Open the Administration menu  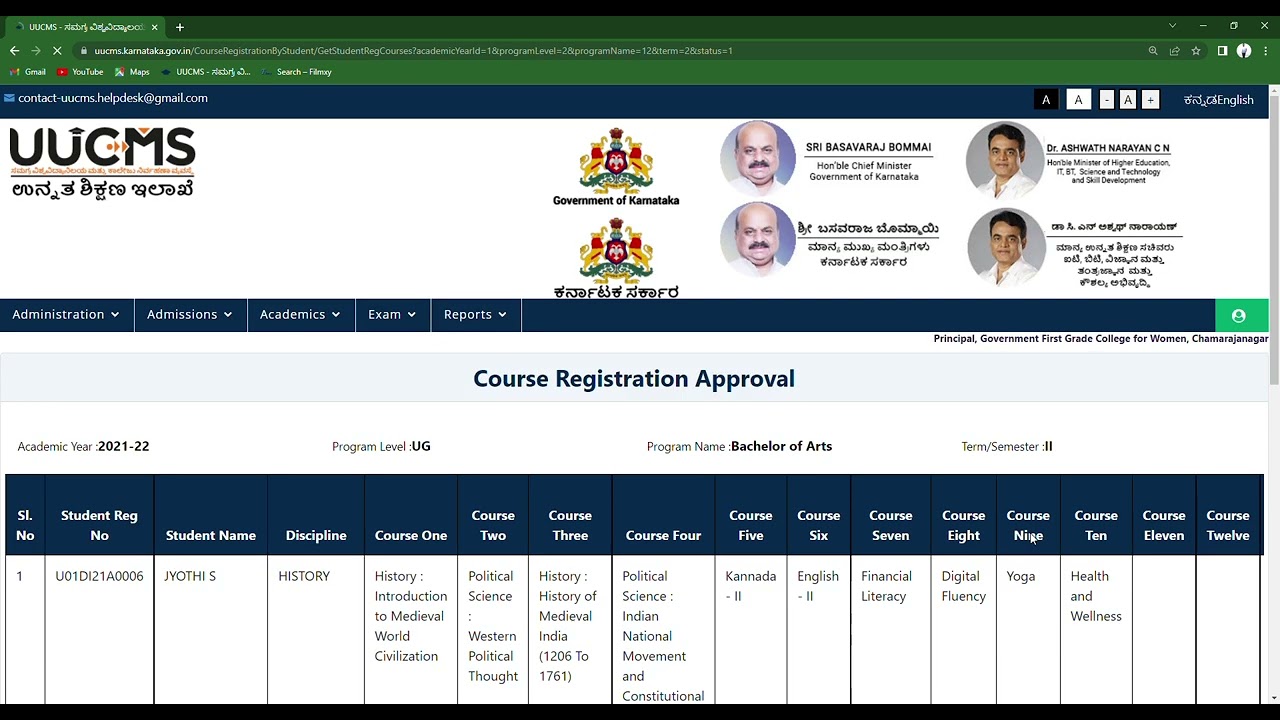click(x=66, y=314)
